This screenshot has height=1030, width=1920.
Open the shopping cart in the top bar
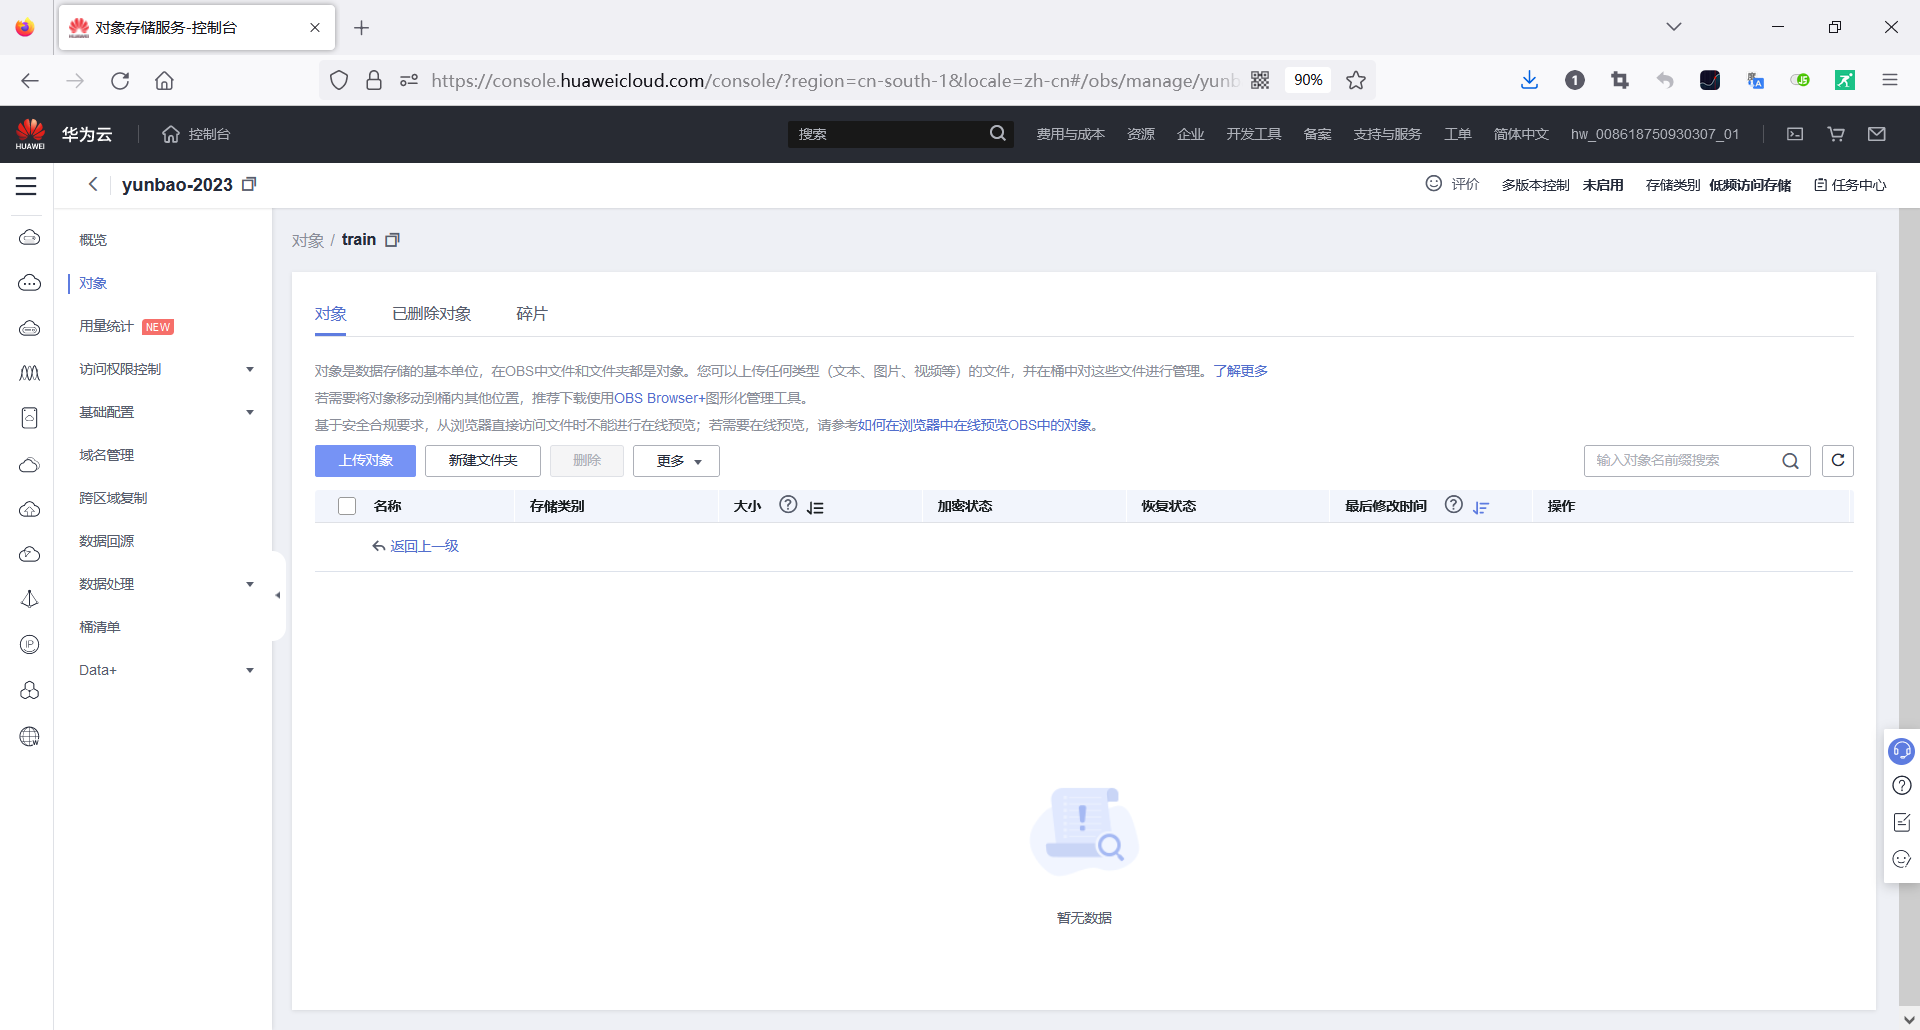[x=1835, y=133]
